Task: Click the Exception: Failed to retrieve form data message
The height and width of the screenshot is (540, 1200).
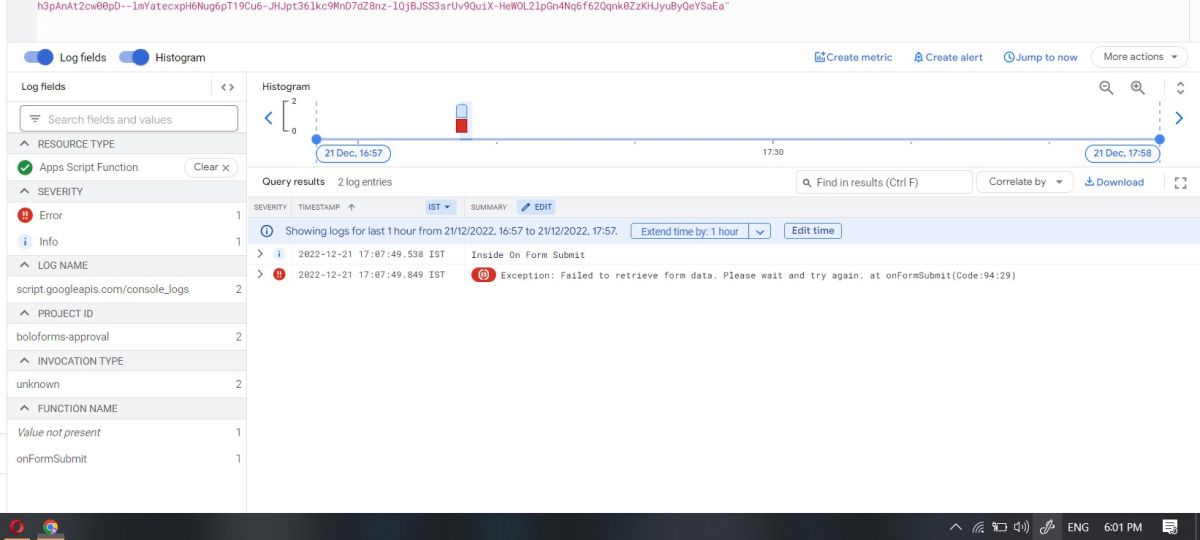Action: point(758,275)
